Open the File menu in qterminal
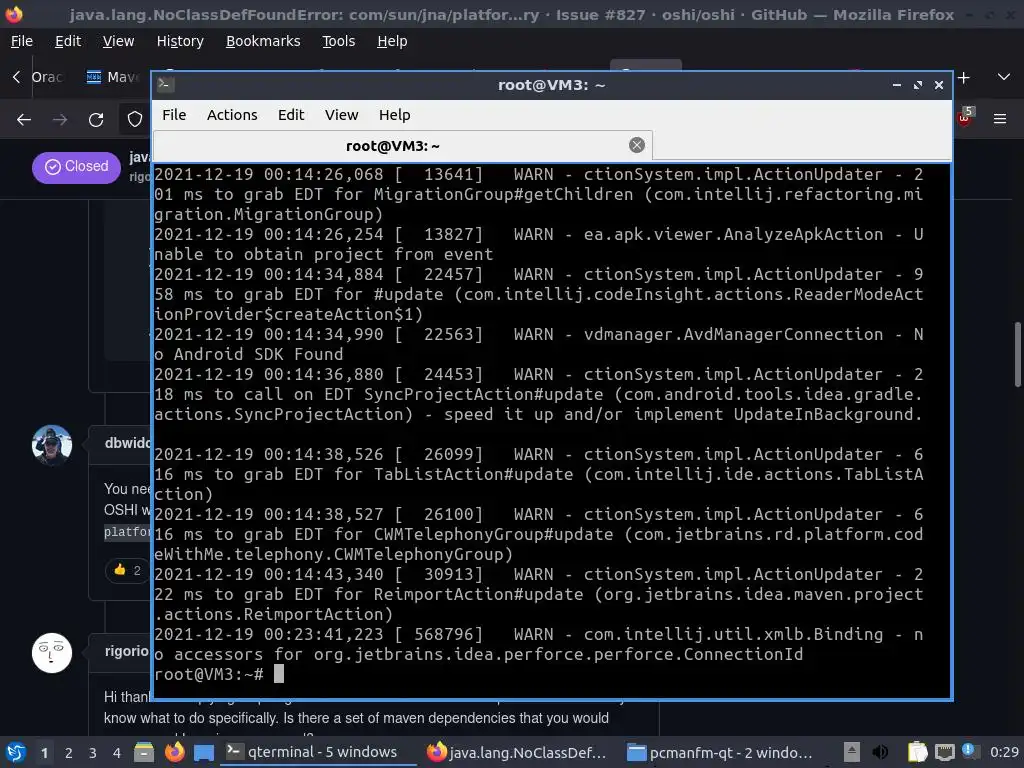Screen dimensions: 1024x768 174,115
